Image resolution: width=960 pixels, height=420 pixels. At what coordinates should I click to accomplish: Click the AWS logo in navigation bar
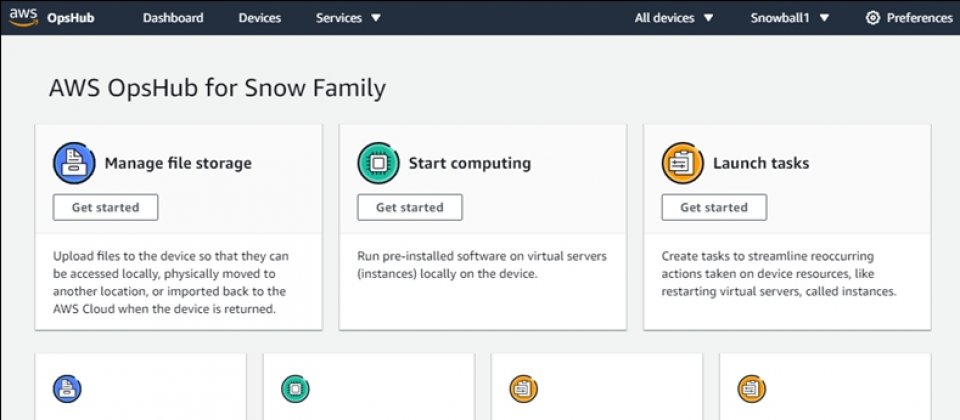coord(23,17)
